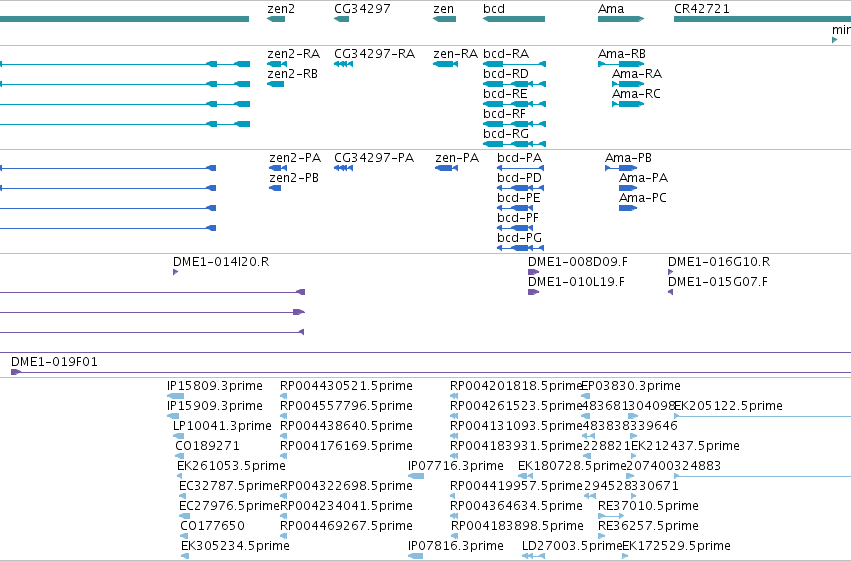Click the DME1-019F01 clone label
The width and height of the screenshot is (851, 561).
pyautogui.click(x=54, y=362)
